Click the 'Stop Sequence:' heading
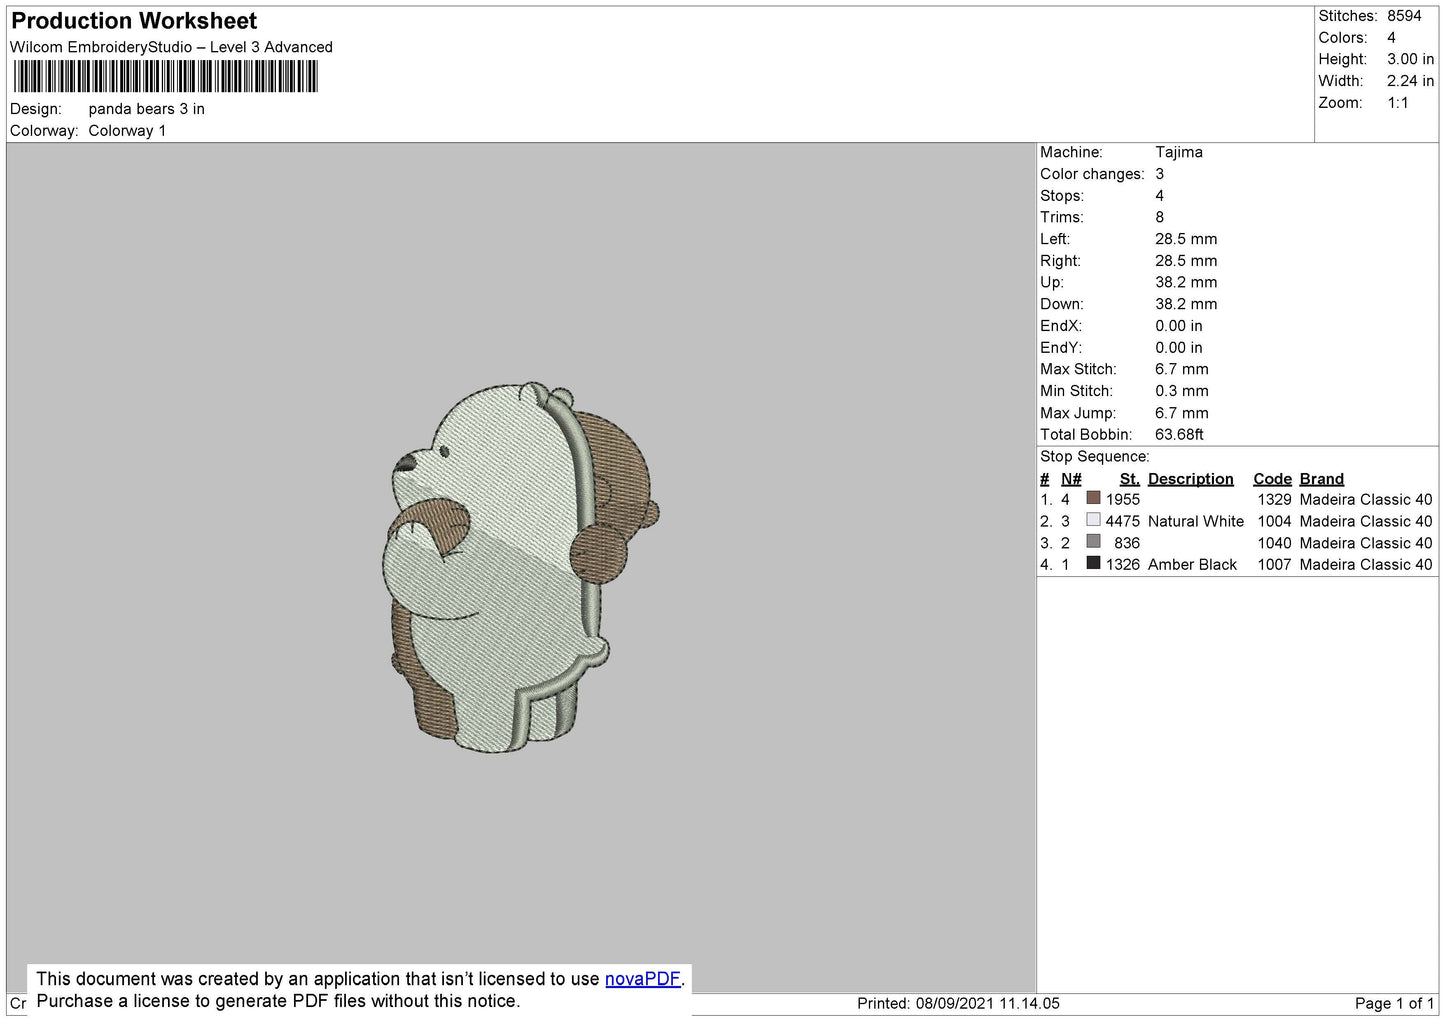Viewport: 1445px width, 1021px height. pos(1094,457)
